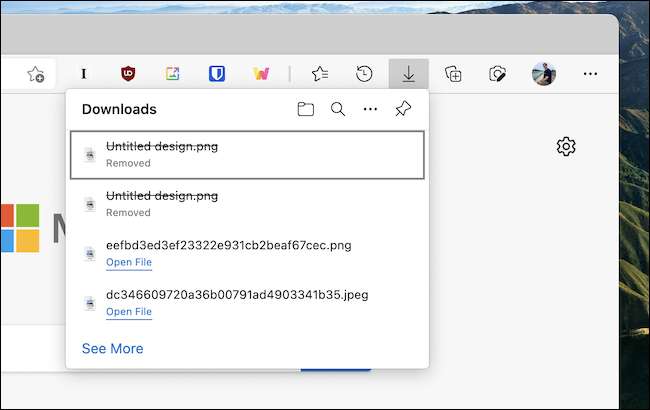Click file name dc346609720a36b00791ad4903341b35.jpeg
The image size is (650, 410).
(237, 295)
